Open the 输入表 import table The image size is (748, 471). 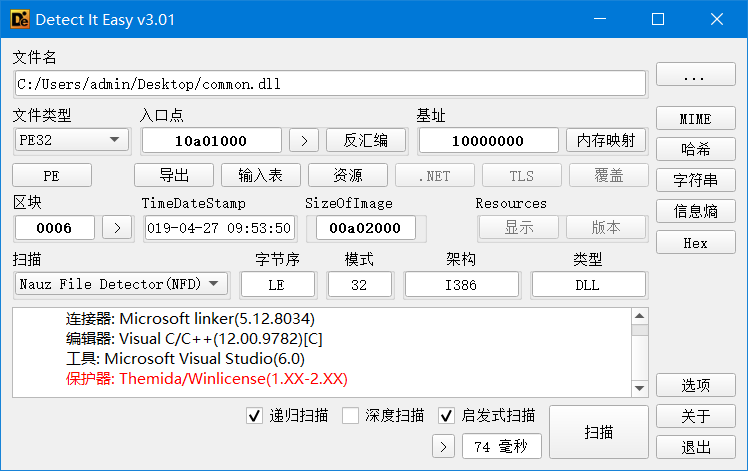click(x=261, y=175)
